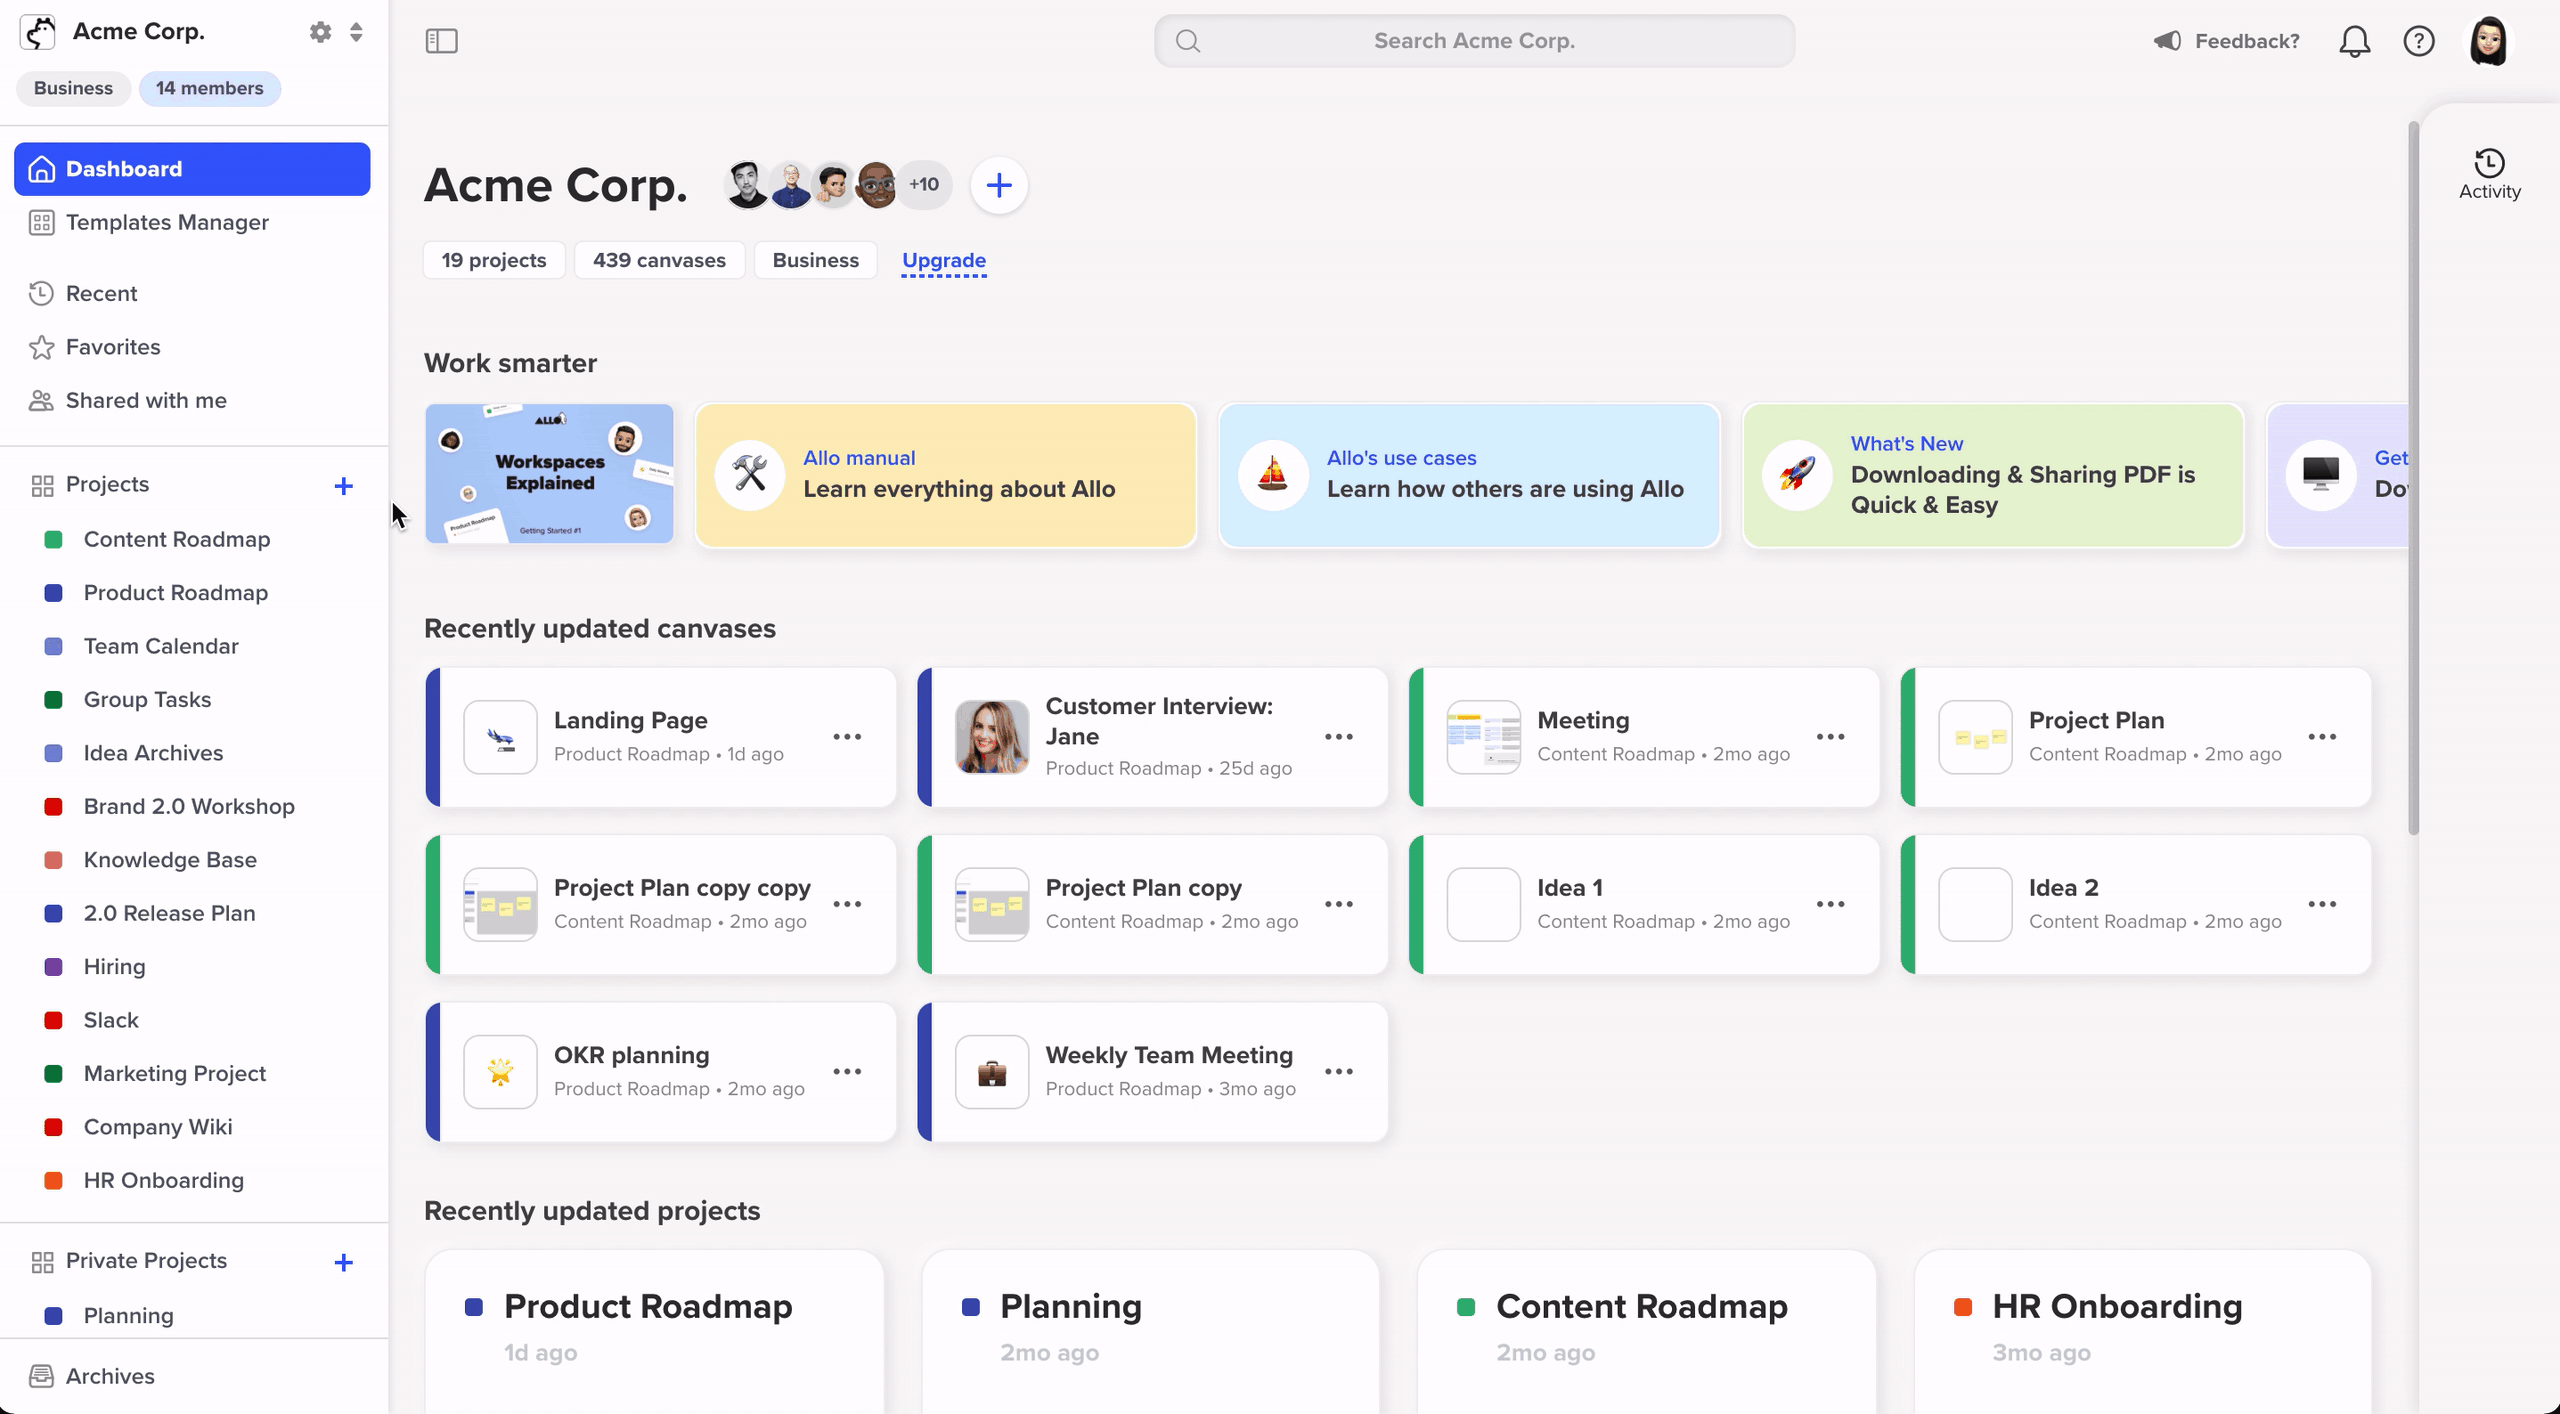This screenshot has width=2560, height=1414.
Task: Open Weekly Team Meeting options menu
Action: coord(1338,1071)
